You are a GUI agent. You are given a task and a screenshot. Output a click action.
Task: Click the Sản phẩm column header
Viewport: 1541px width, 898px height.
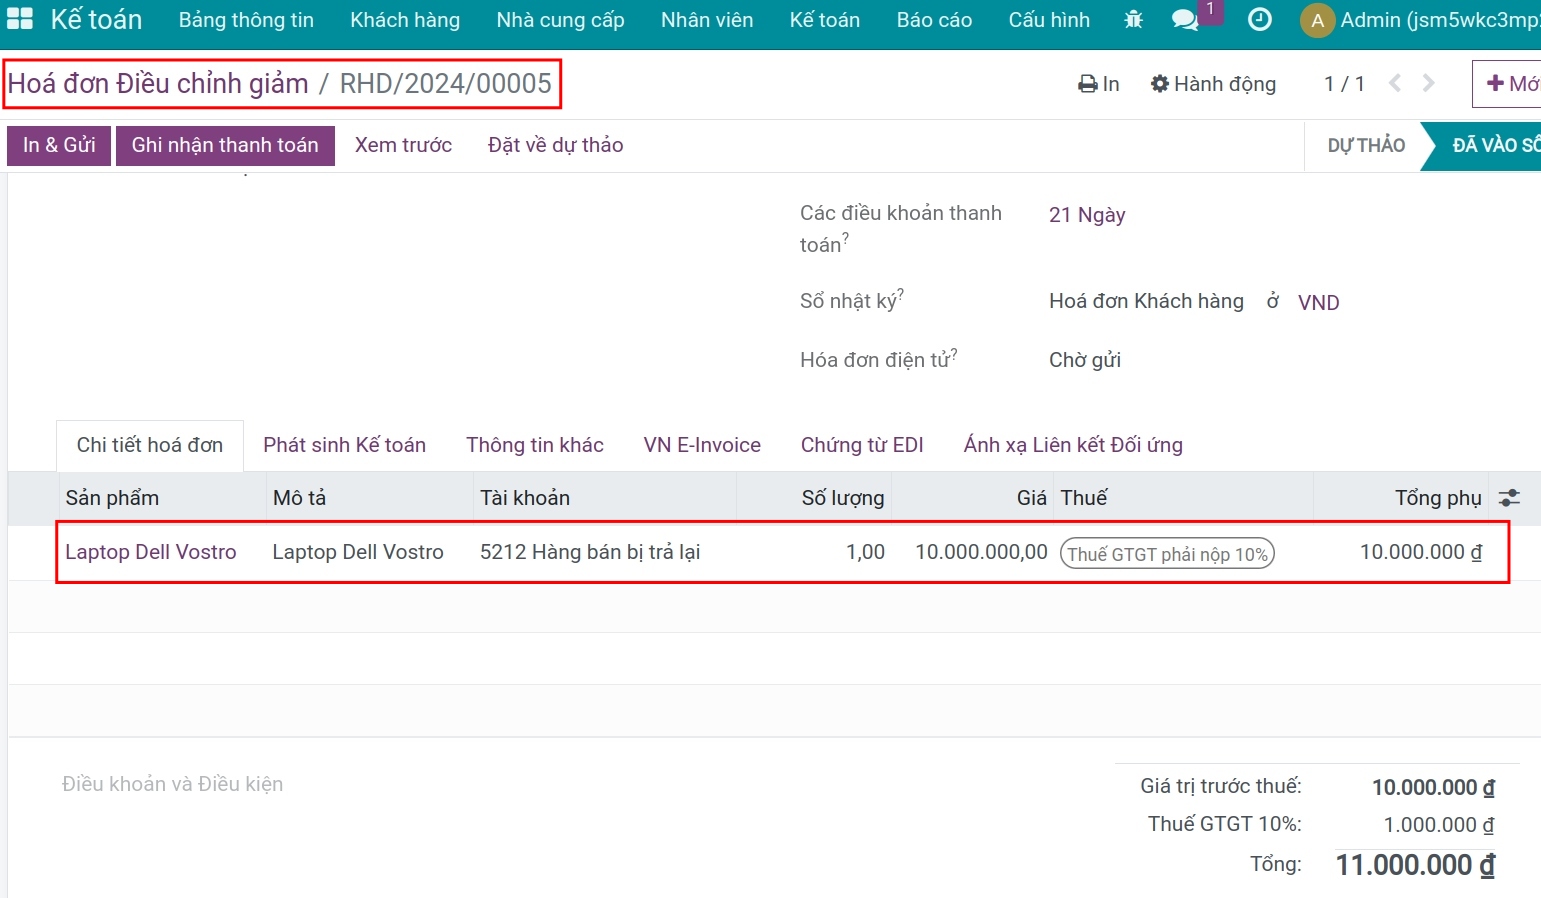112,497
